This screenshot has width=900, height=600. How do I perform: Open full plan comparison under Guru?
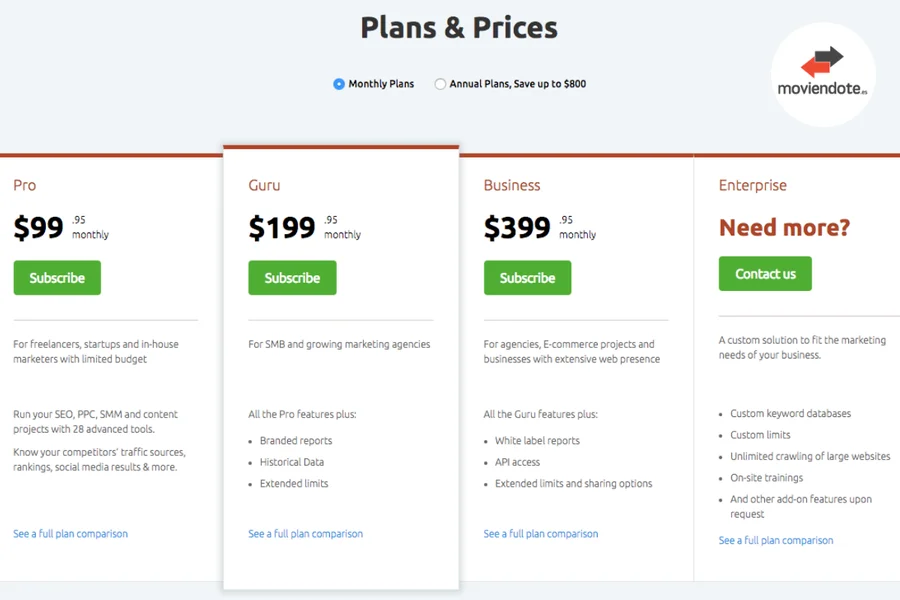pyautogui.click(x=305, y=534)
